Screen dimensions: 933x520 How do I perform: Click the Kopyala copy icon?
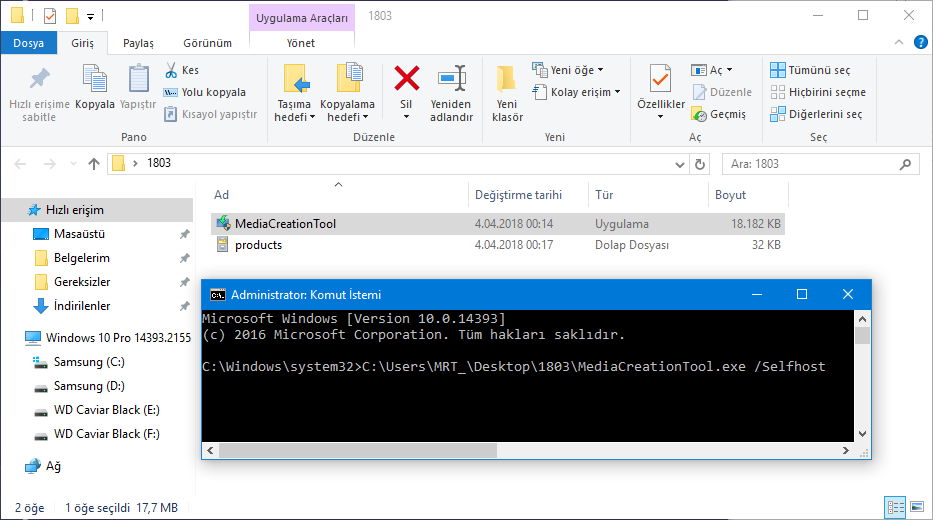tap(95, 79)
